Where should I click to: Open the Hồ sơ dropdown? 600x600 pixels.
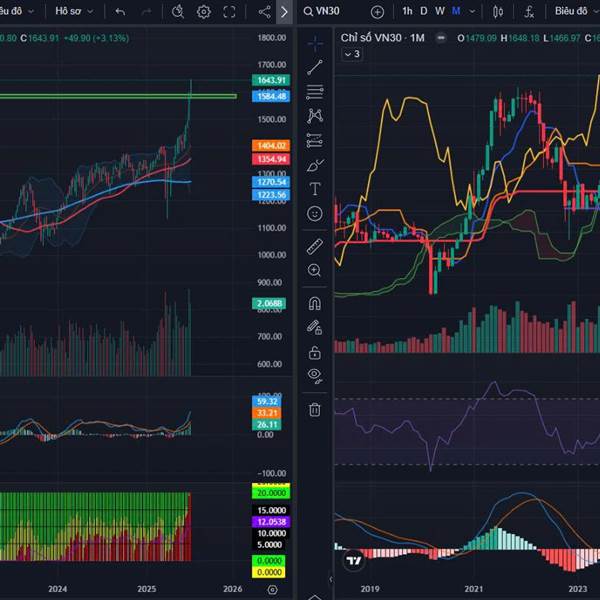point(74,11)
